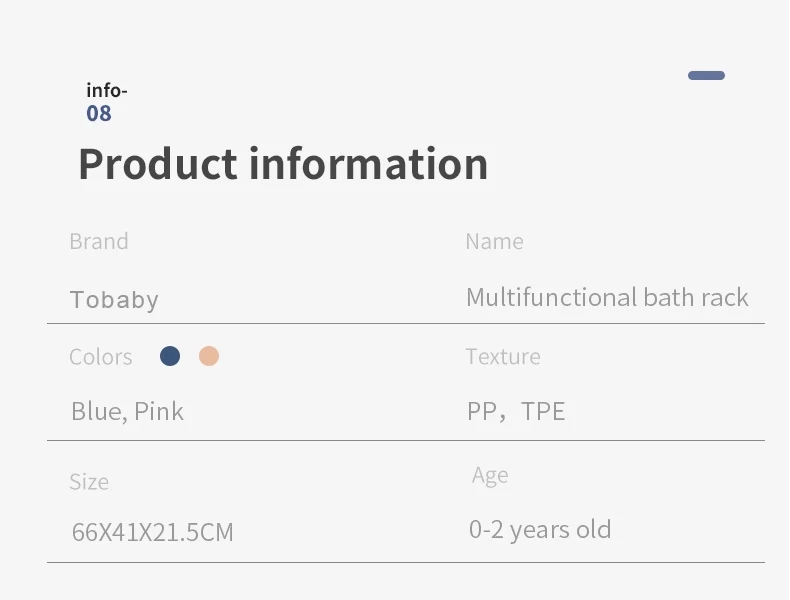
Task: Select the Tobaby brand value
Action: click(x=114, y=299)
